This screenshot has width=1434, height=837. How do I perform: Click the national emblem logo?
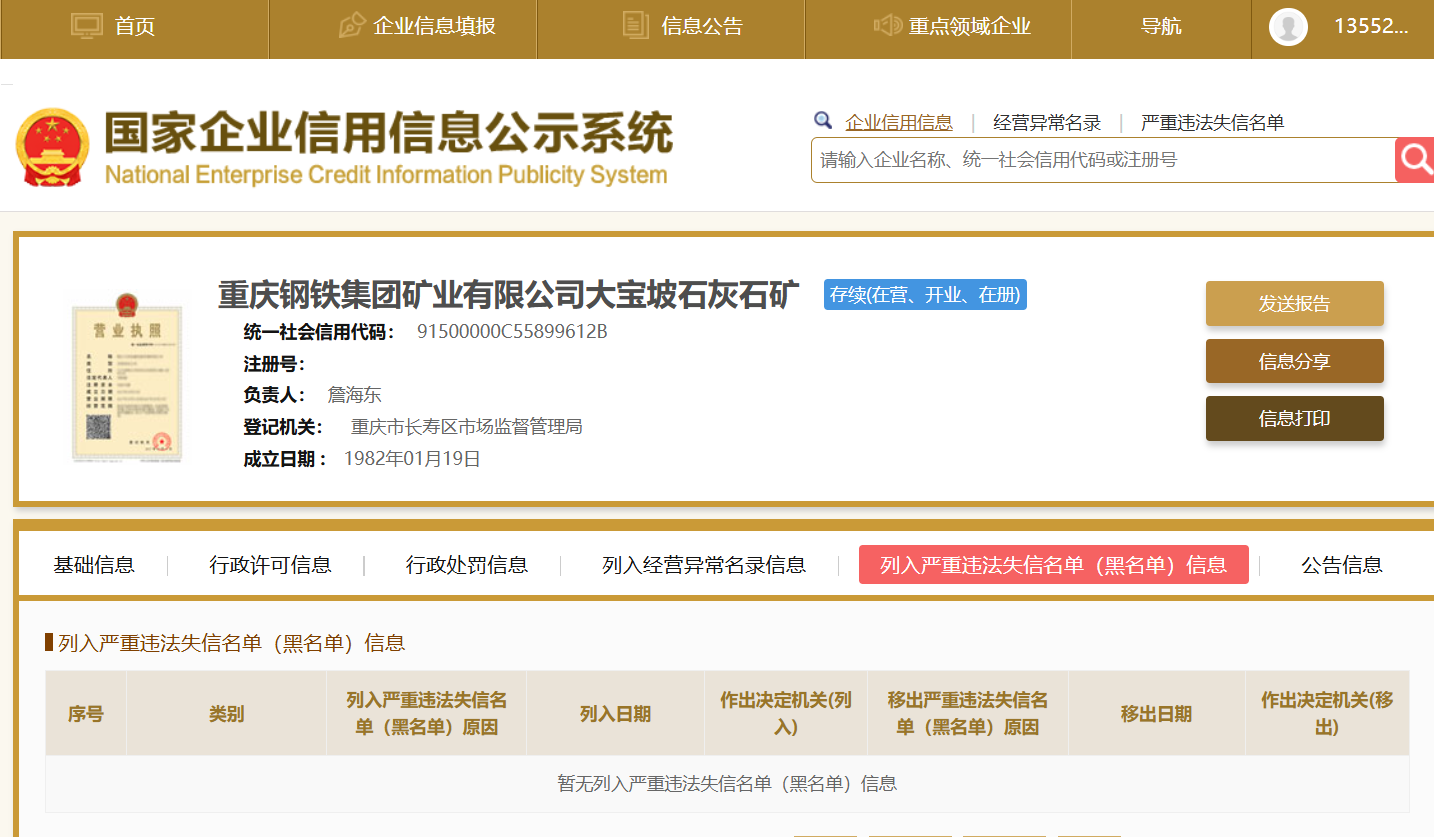[x=52, y=147]
